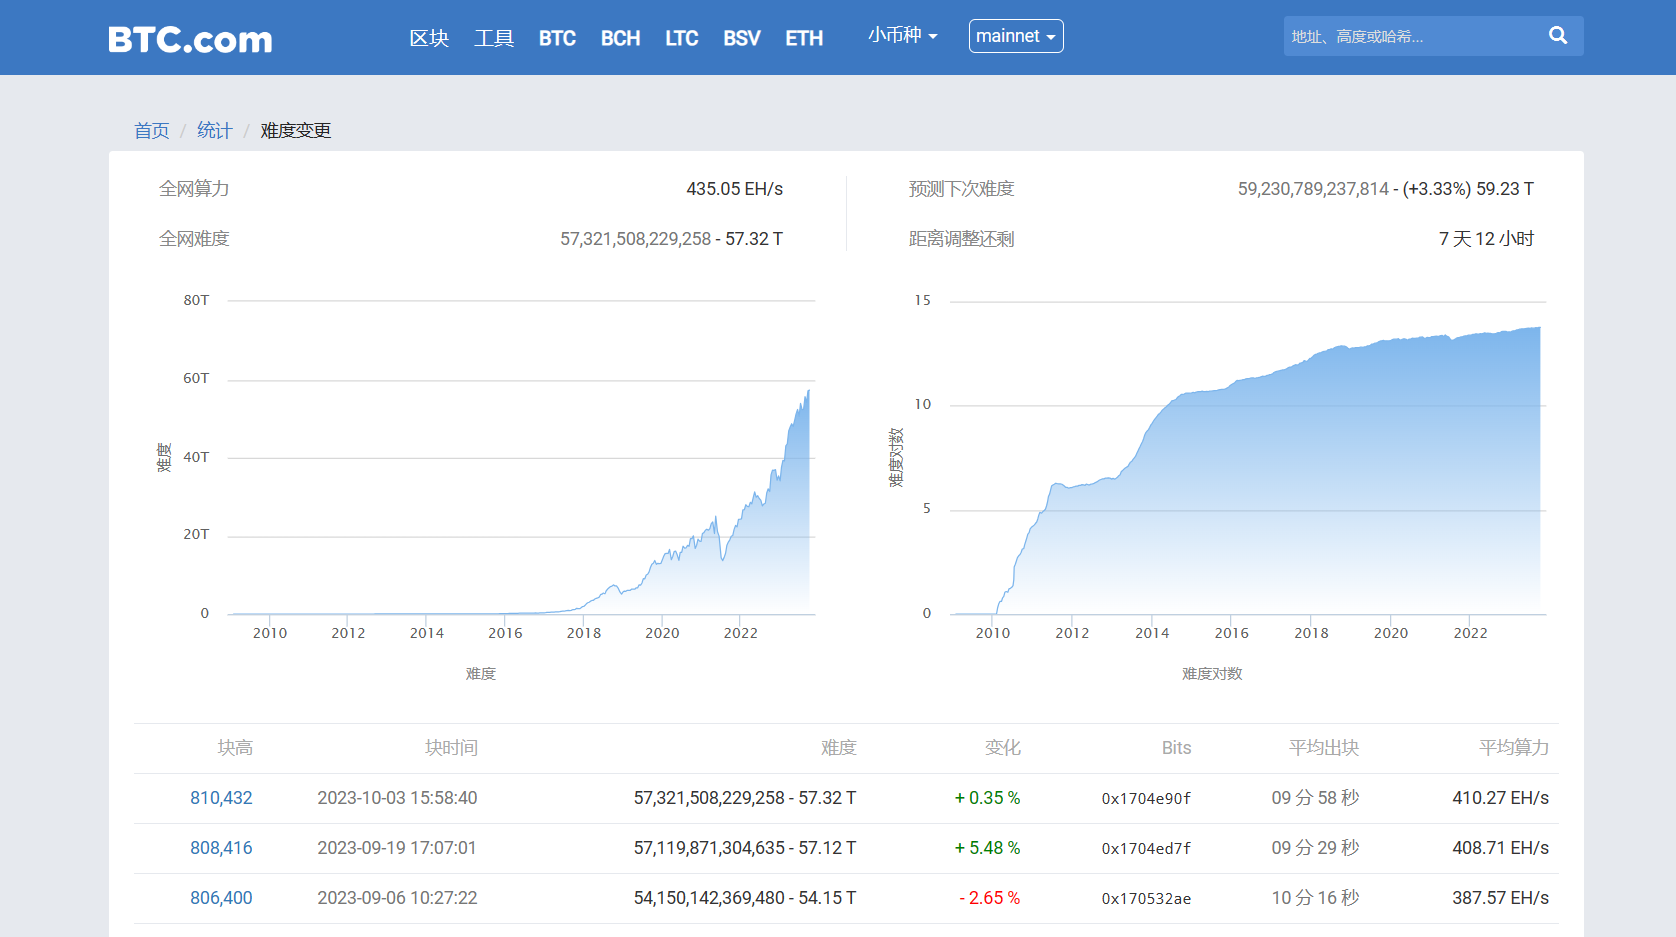The height and width of the screenshot is (937, 1676).
Task: Click the 块时间 column header
Action: [451, 748]
